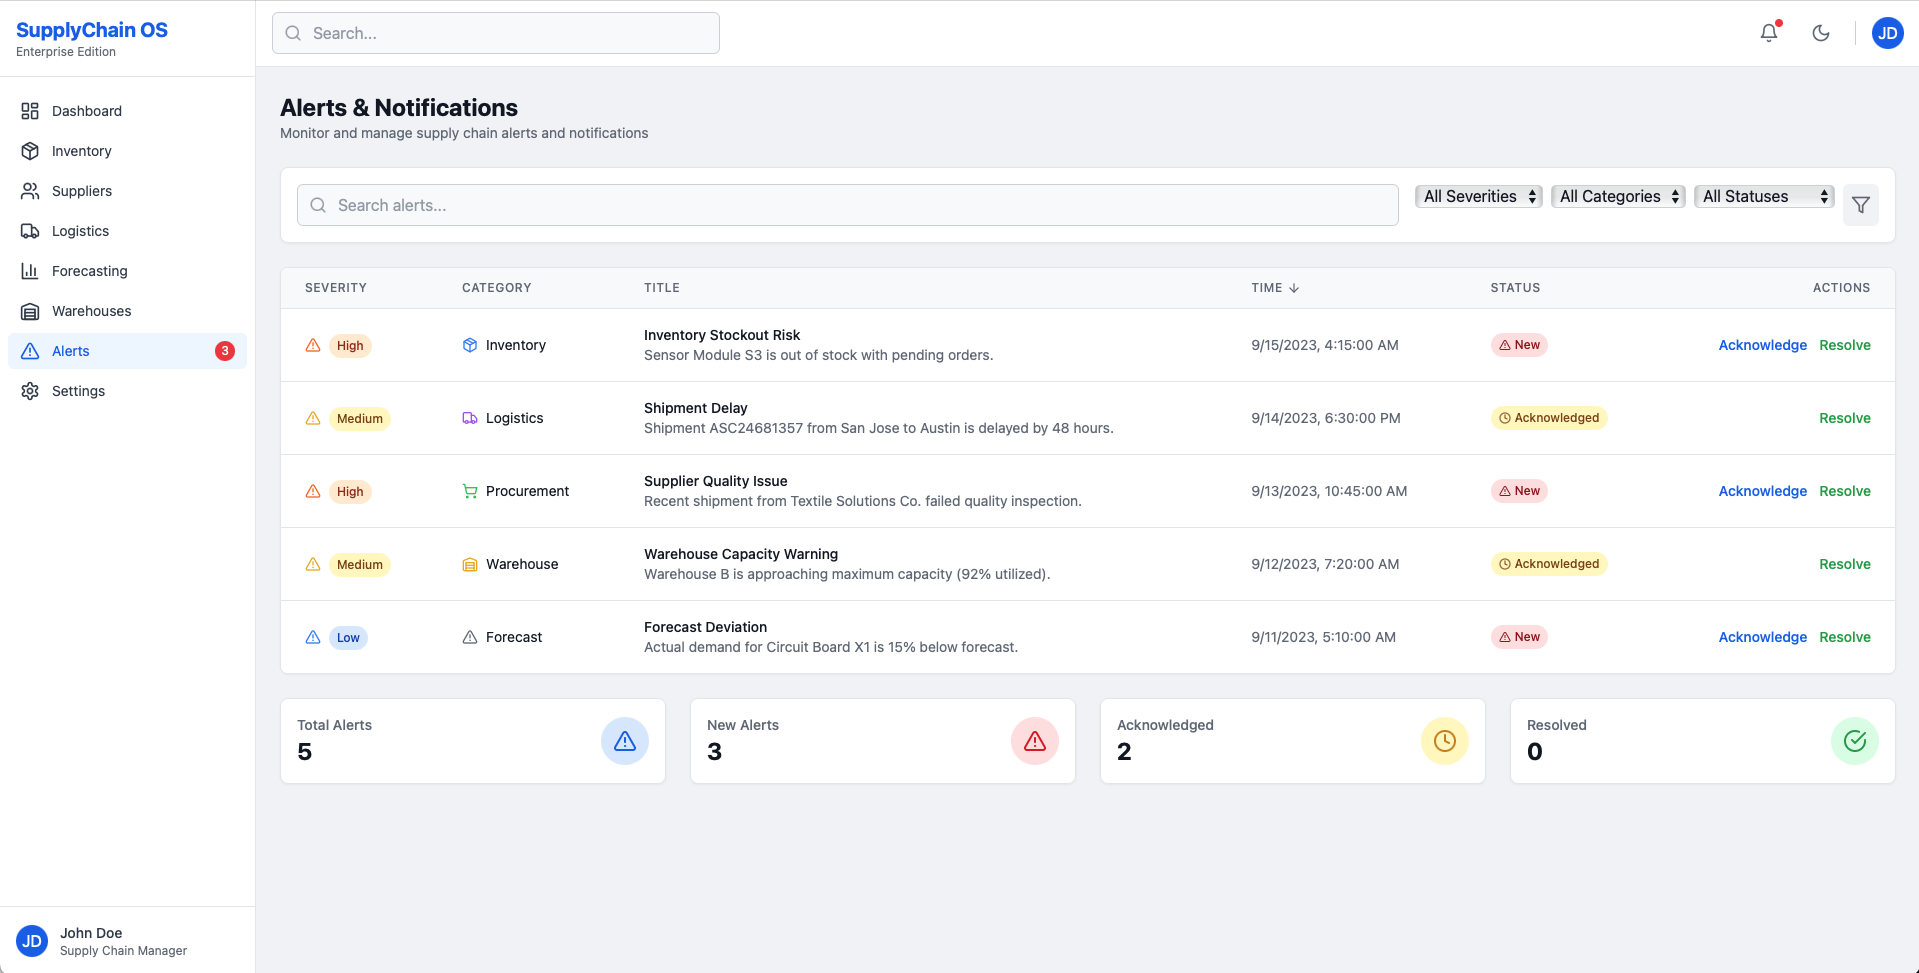Navigate to Warehouses in the sidebar
Screen dimensions: 1919x973
[x=91, y=311]
